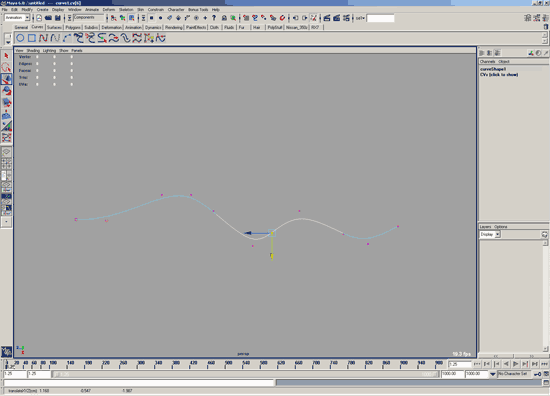Image resolution: width=550 pixels, height=396 pixels.
Task: Switch to the Surfaces shelf tab
Action: [x=54, y=27]
